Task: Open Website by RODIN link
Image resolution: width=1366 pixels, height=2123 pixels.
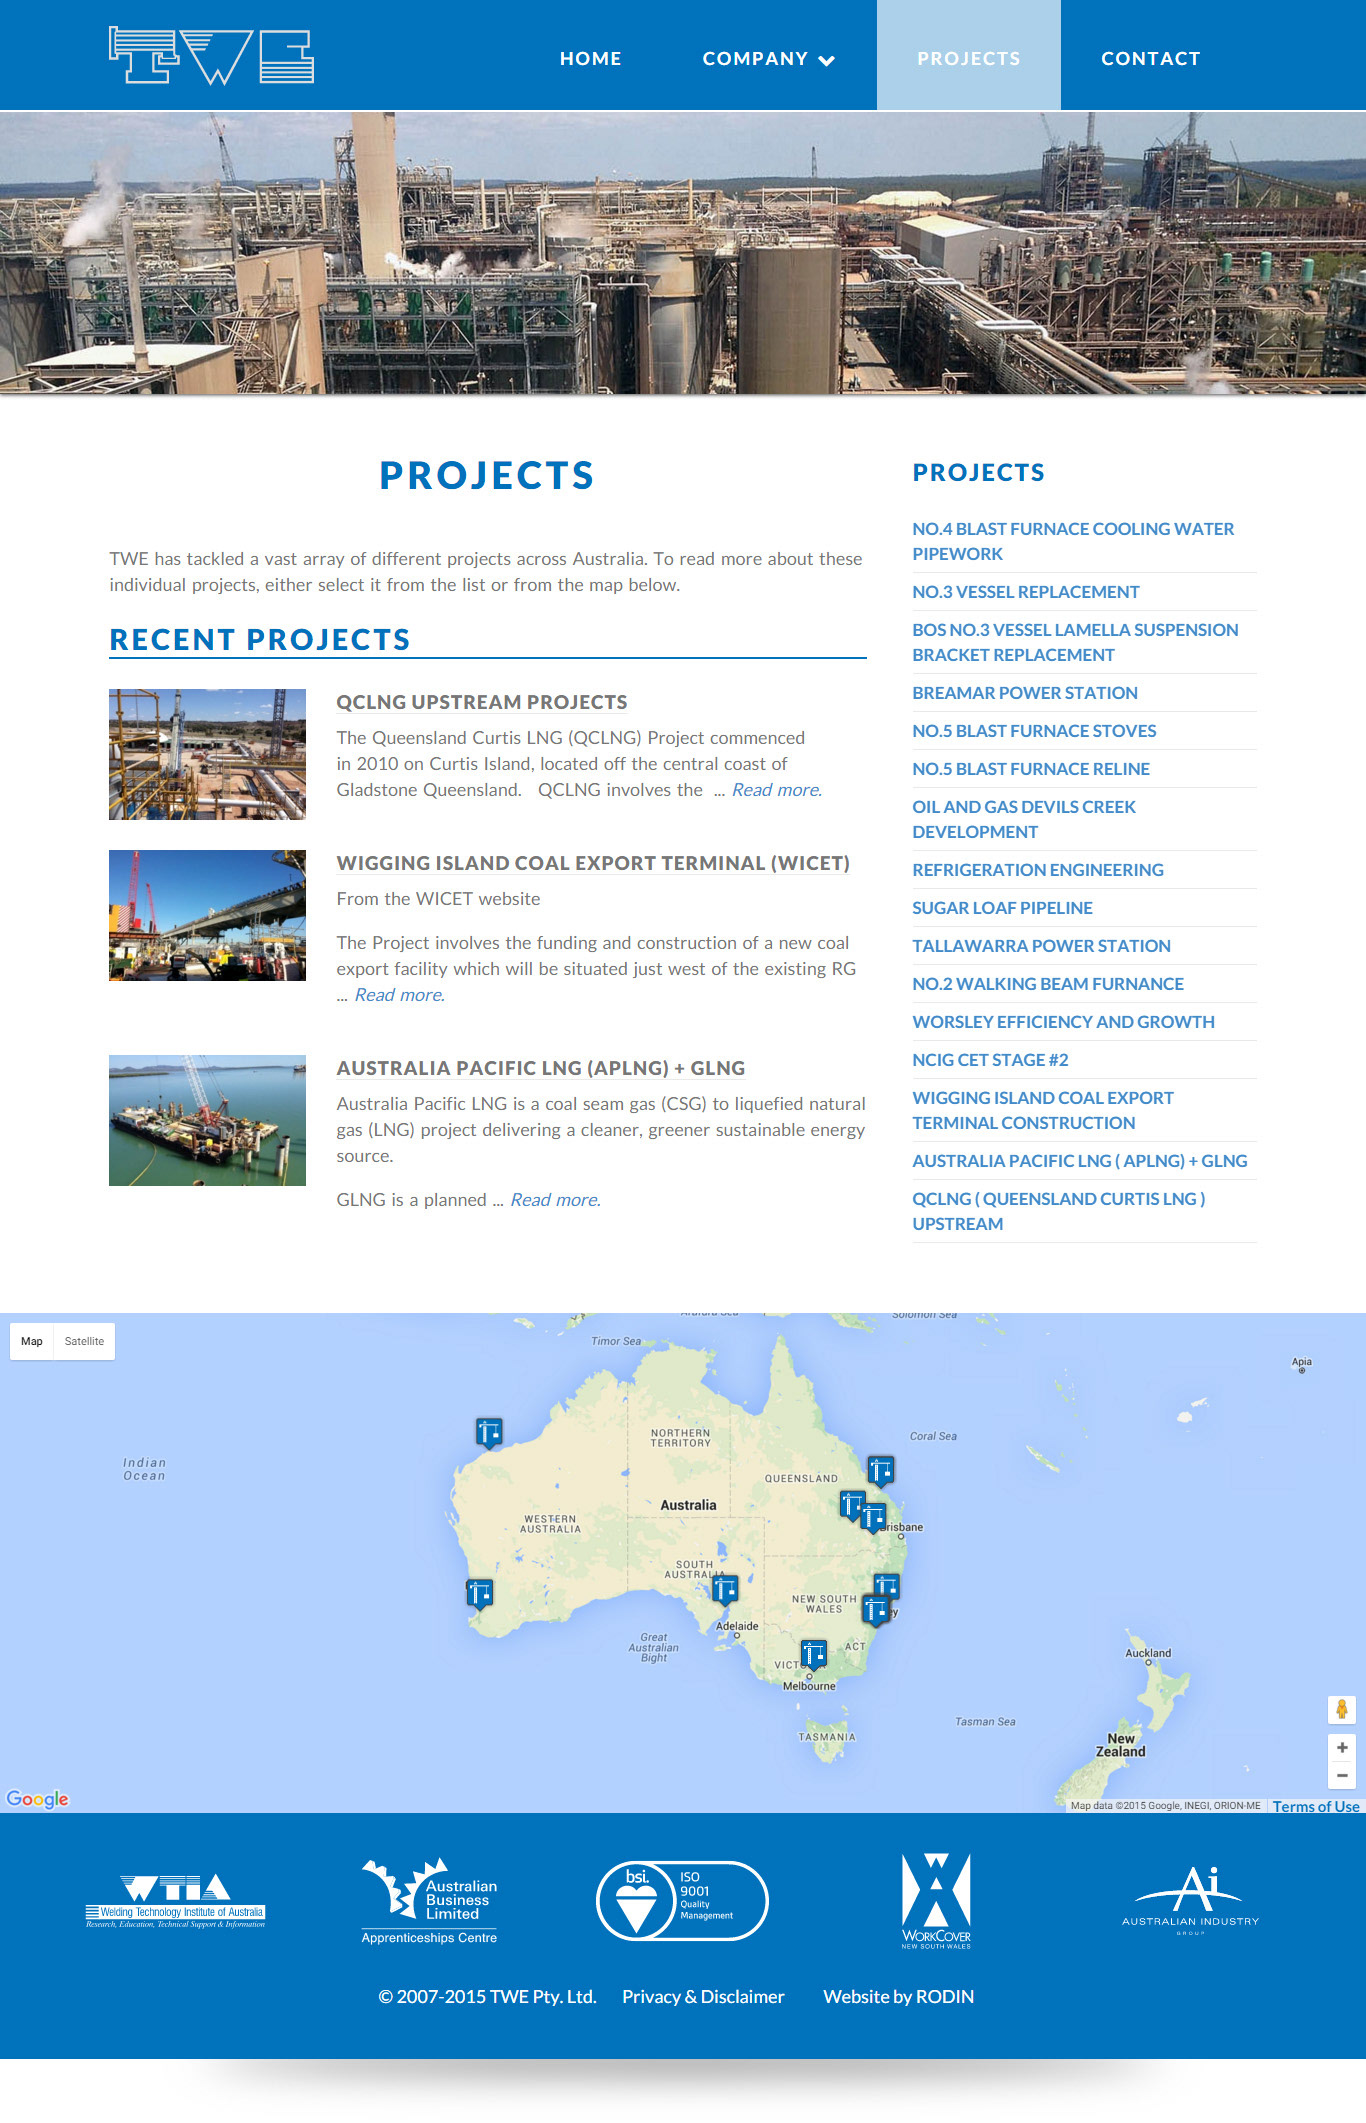Action: pos(898,1997)
